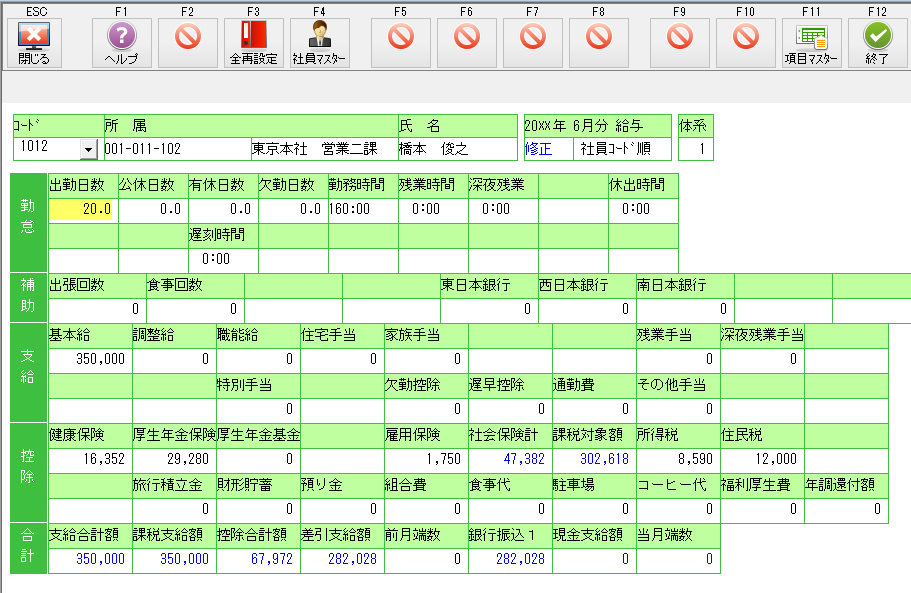Select the 厚生年金保険 field showing 29,280
The image size is (911, 593).
(174, 459)
